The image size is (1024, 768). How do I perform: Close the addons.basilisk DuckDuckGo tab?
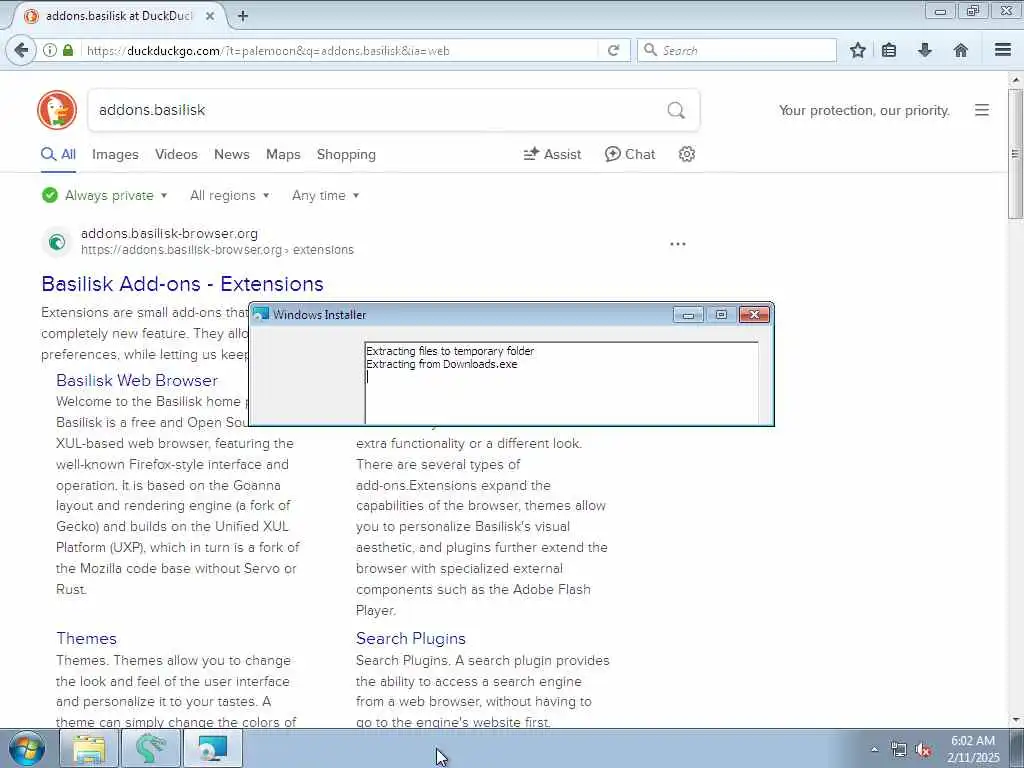click(x=210, y=16)
